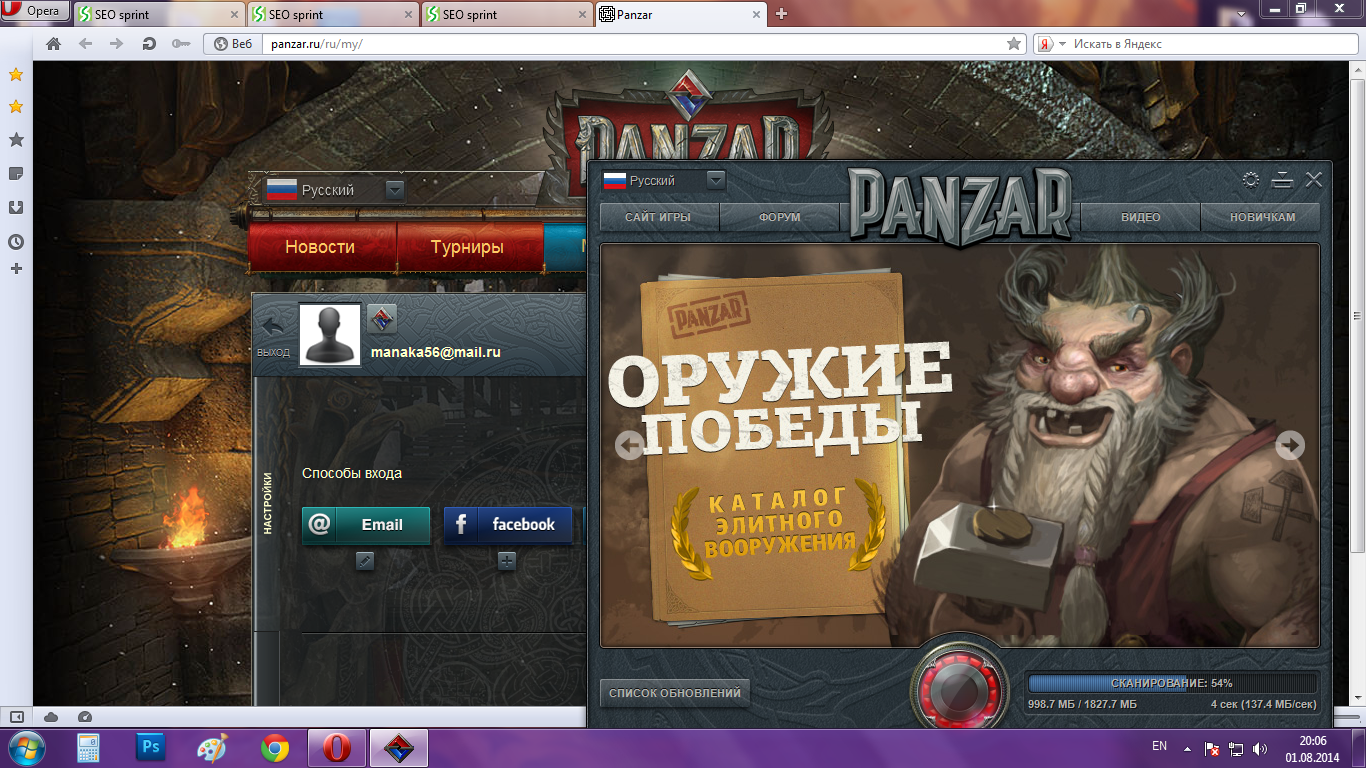Close the Panzar browser tab
Image resolution: width=1366 pixels, height=768 pixels.
[x=755, y=15]
